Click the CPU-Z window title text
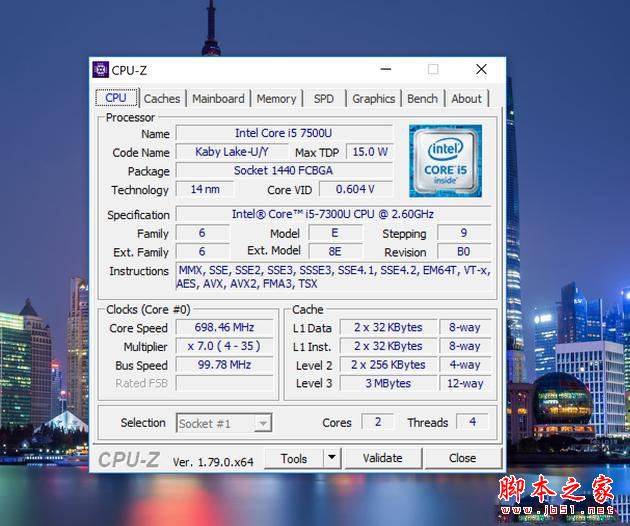Screen dimensions: 630x526 (x=129, y=70)
